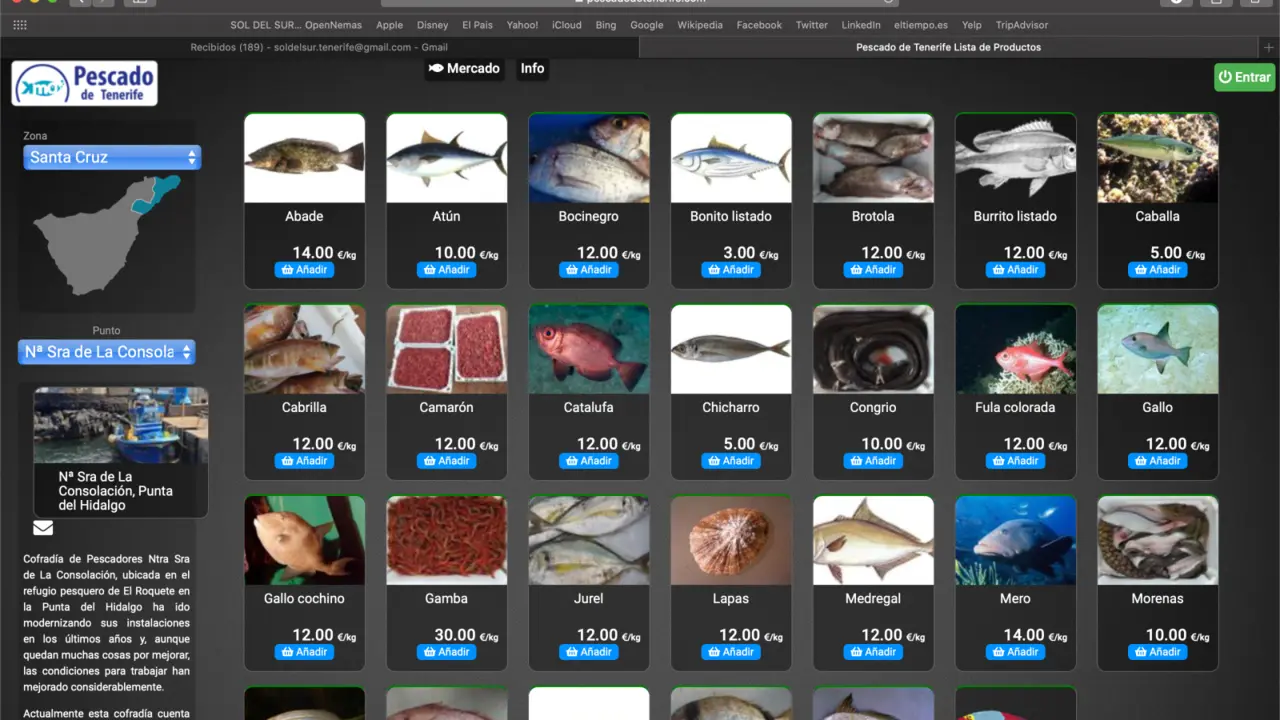Add Atún to the basket
1280x720 pixels.
(446, 270)
